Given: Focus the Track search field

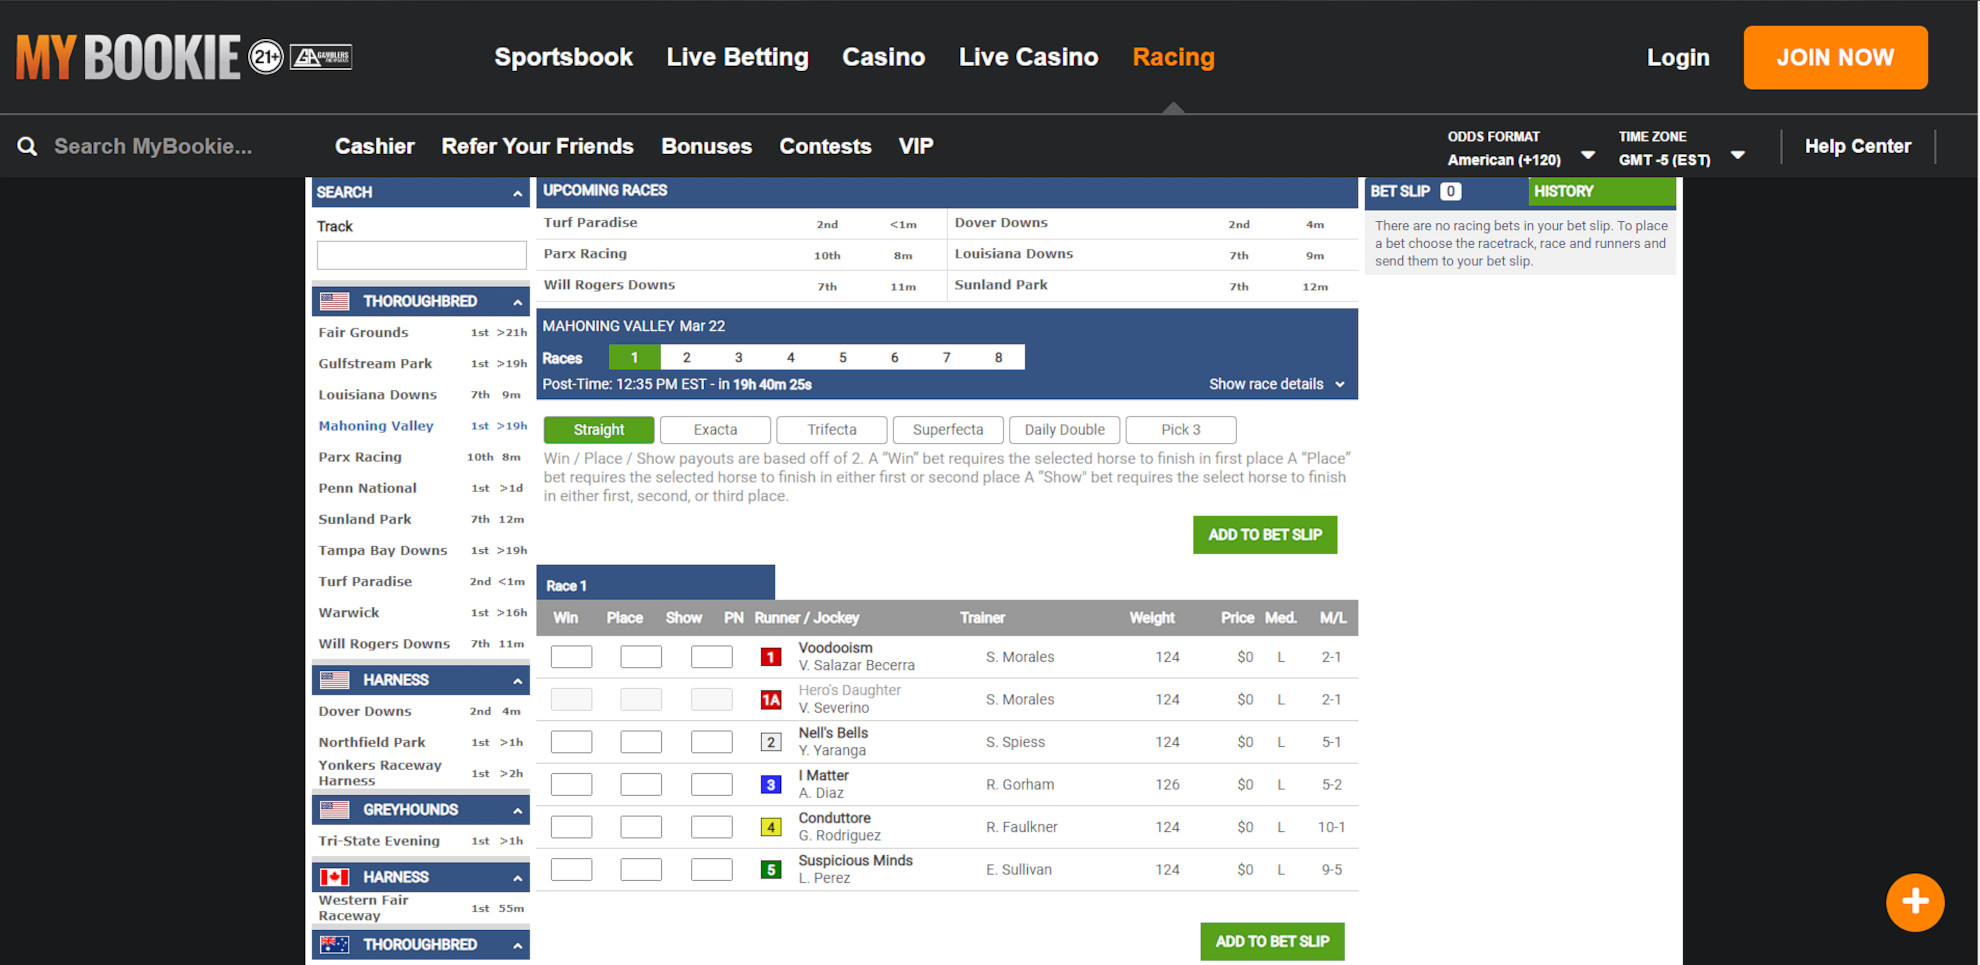Looking at the screenshot, I should [x=421, y=255].
